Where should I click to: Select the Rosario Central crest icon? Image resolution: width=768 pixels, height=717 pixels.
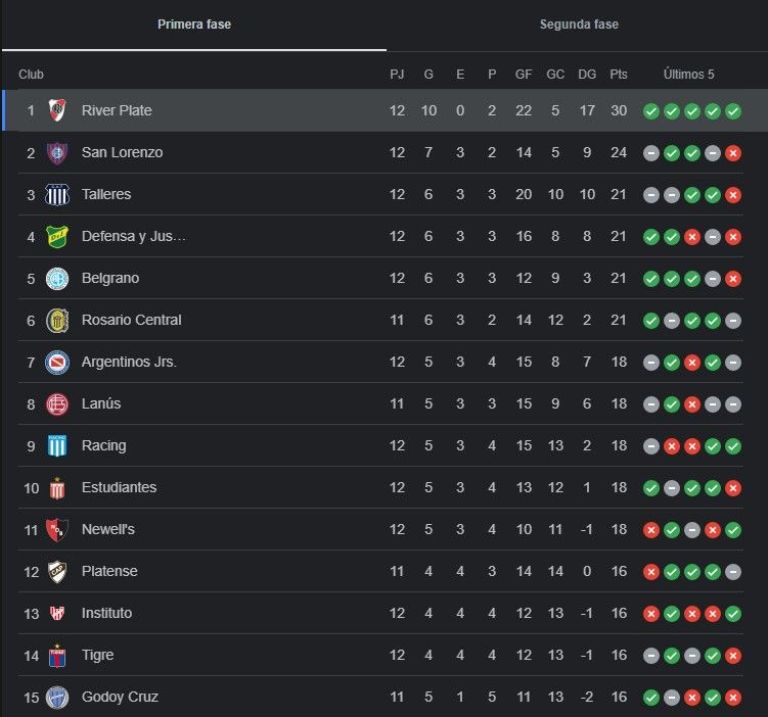pyautogui.click(x=57, y=320)
